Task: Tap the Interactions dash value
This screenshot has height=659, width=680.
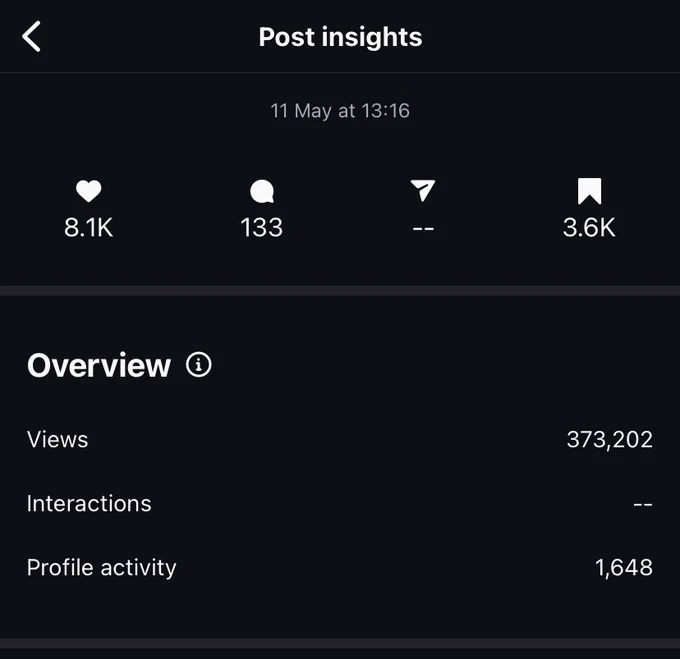Action: pyautogui.click(x=643, y=504)
